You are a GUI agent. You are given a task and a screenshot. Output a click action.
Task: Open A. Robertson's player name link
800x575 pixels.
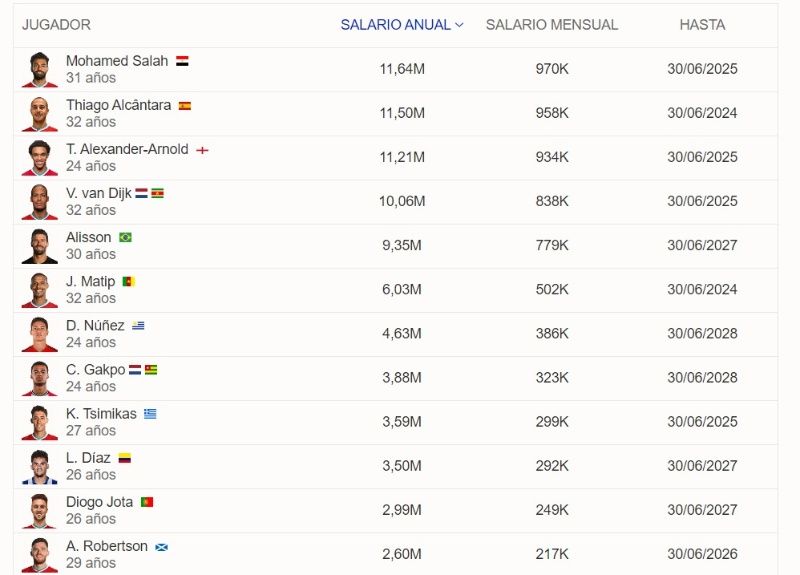107,546
